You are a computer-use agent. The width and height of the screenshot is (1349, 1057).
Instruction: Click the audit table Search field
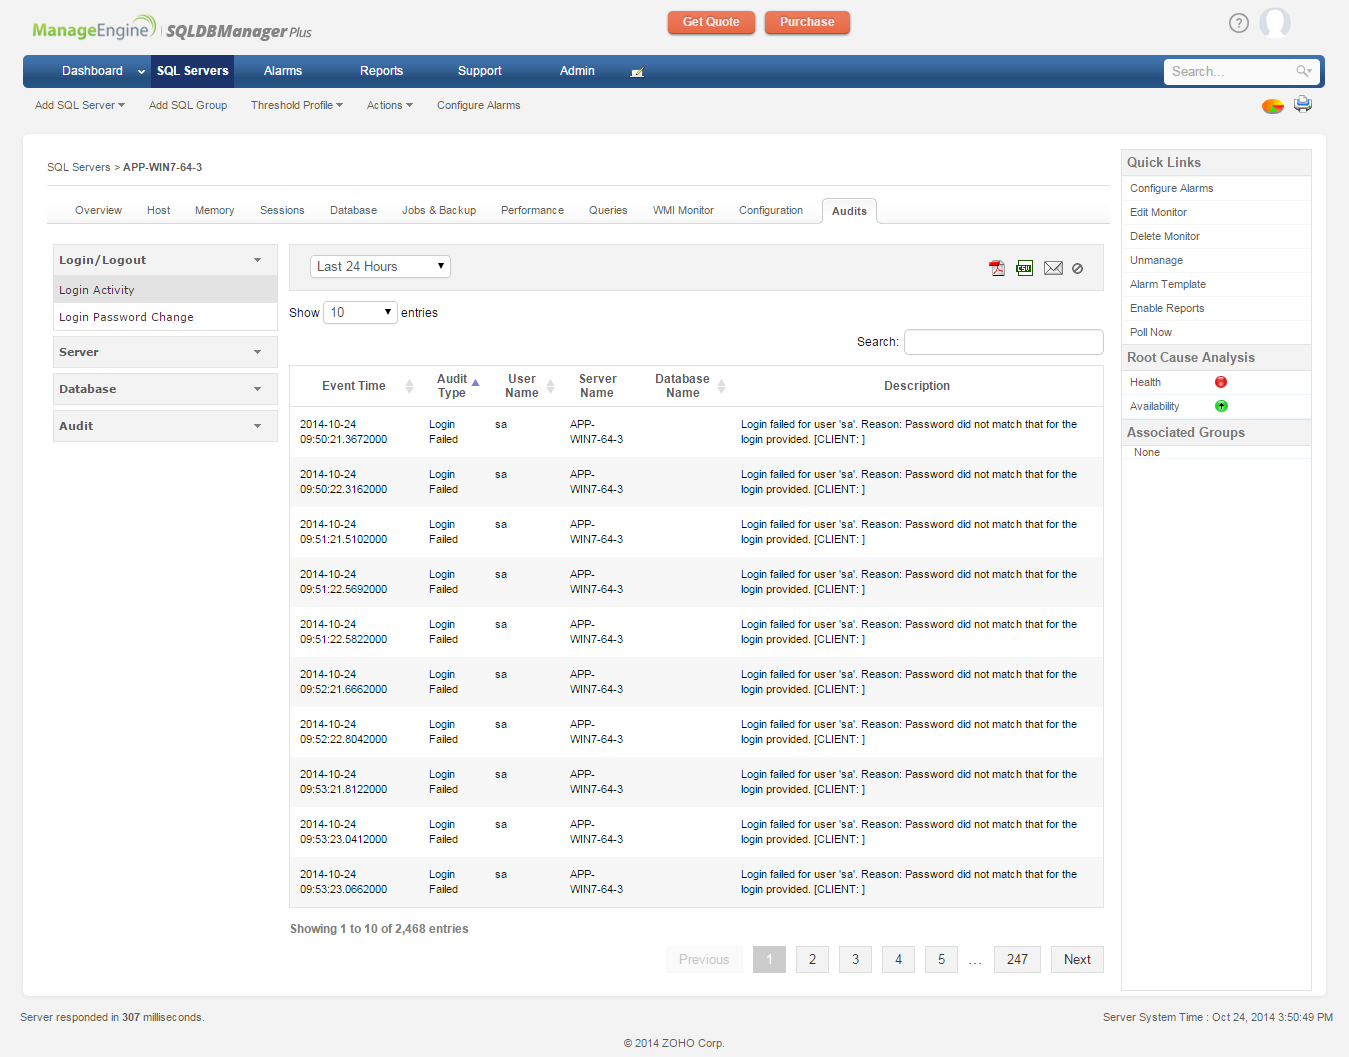coord(1003,342)
